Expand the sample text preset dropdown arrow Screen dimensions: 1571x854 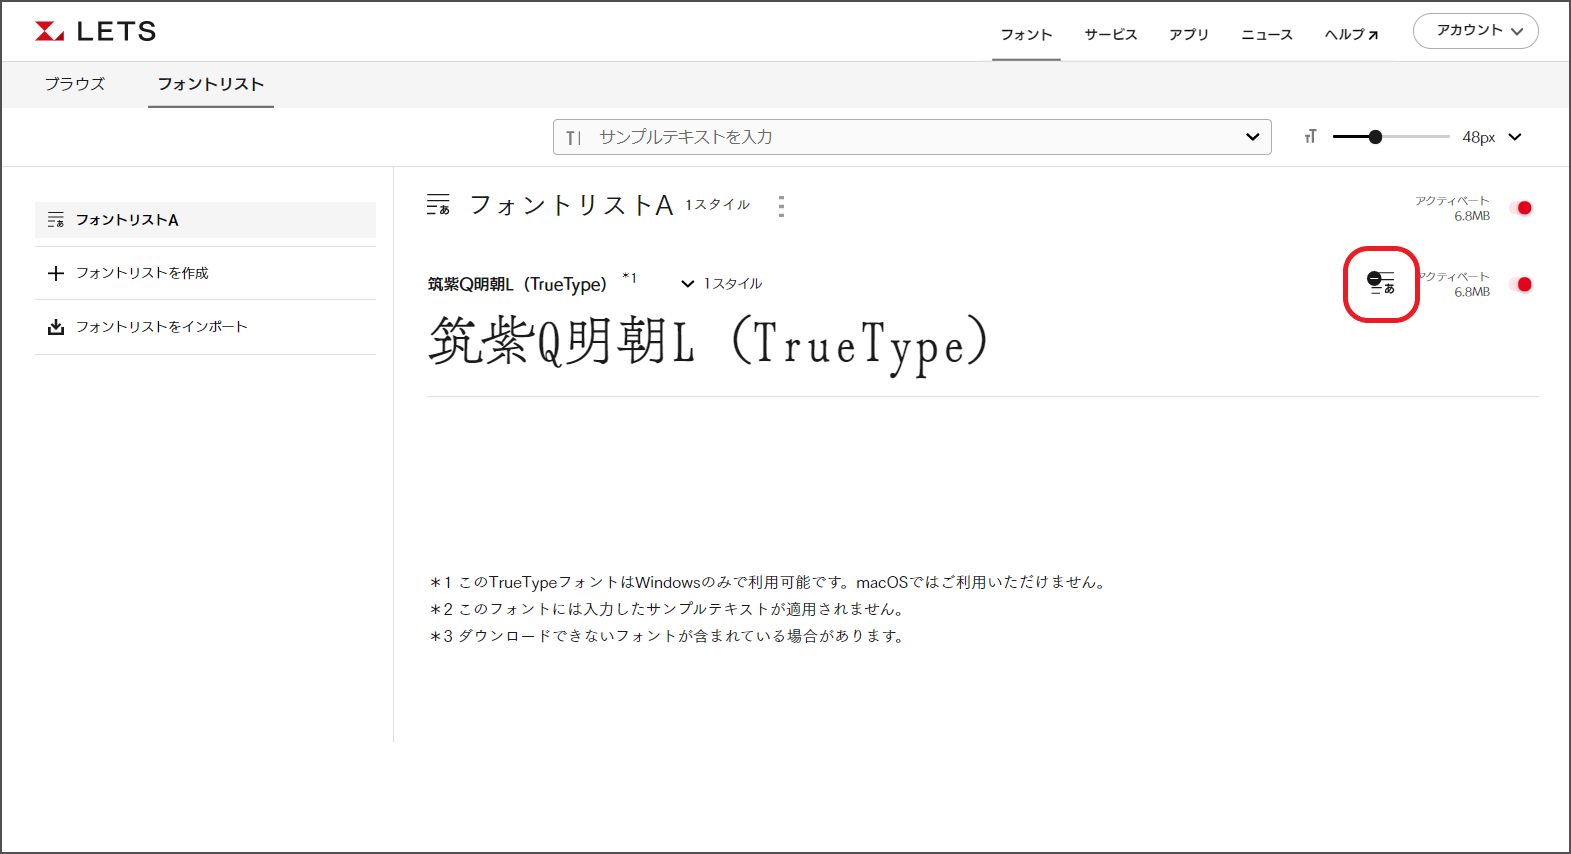[1252, 137]
